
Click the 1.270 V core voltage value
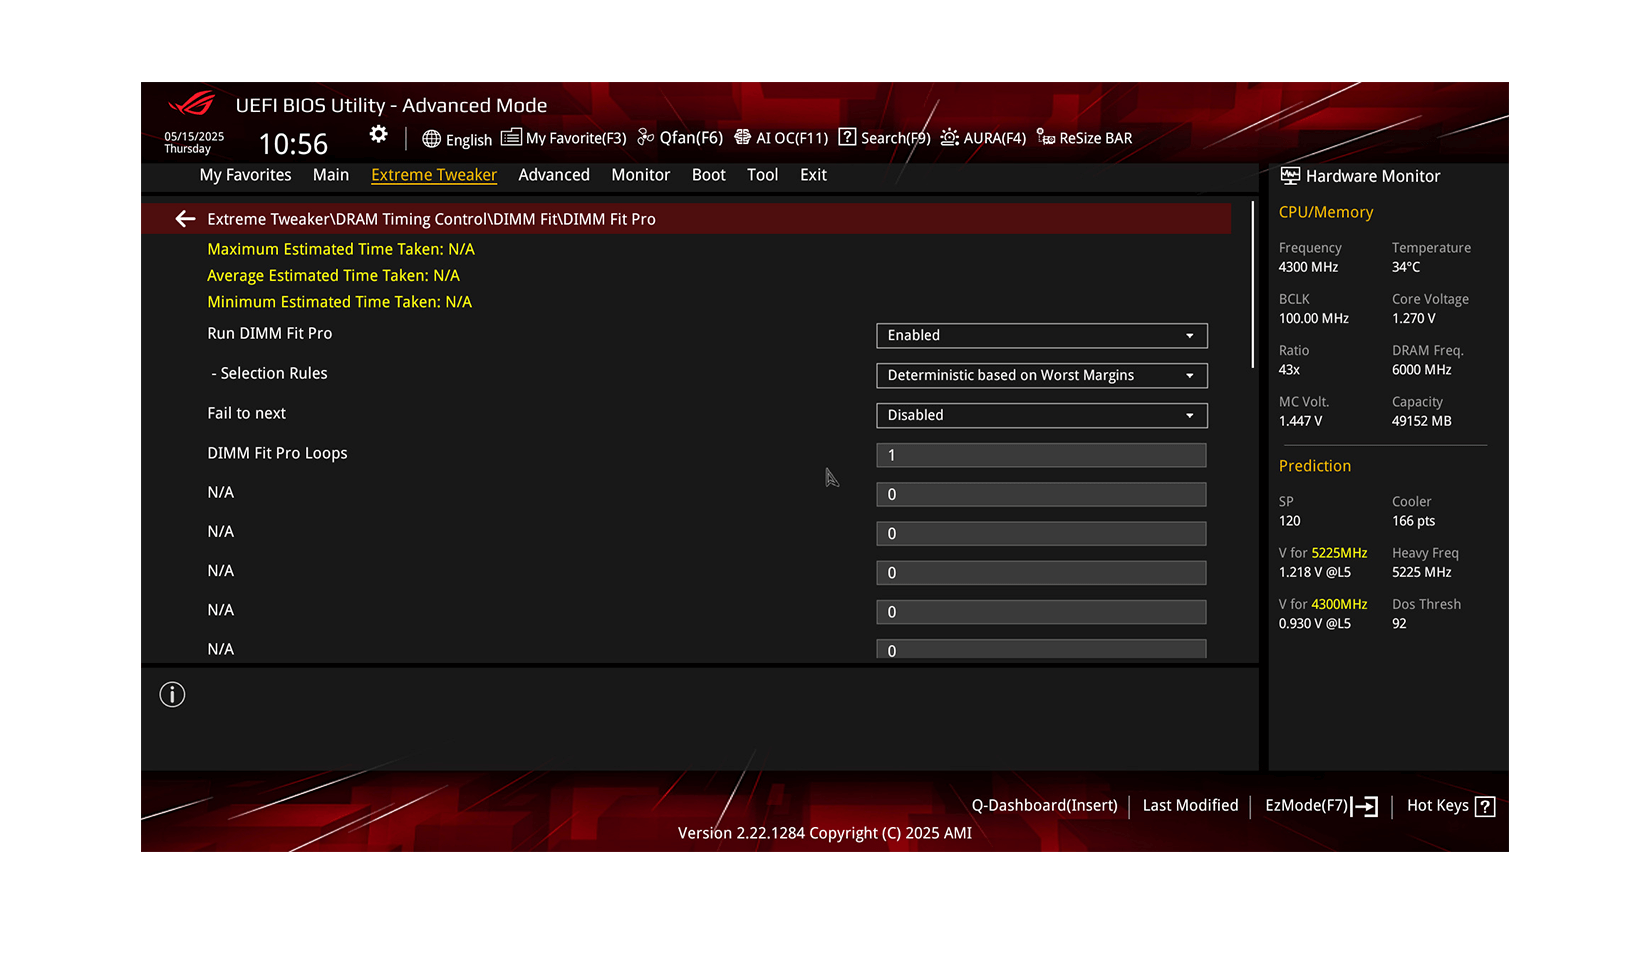point(1413,319)
